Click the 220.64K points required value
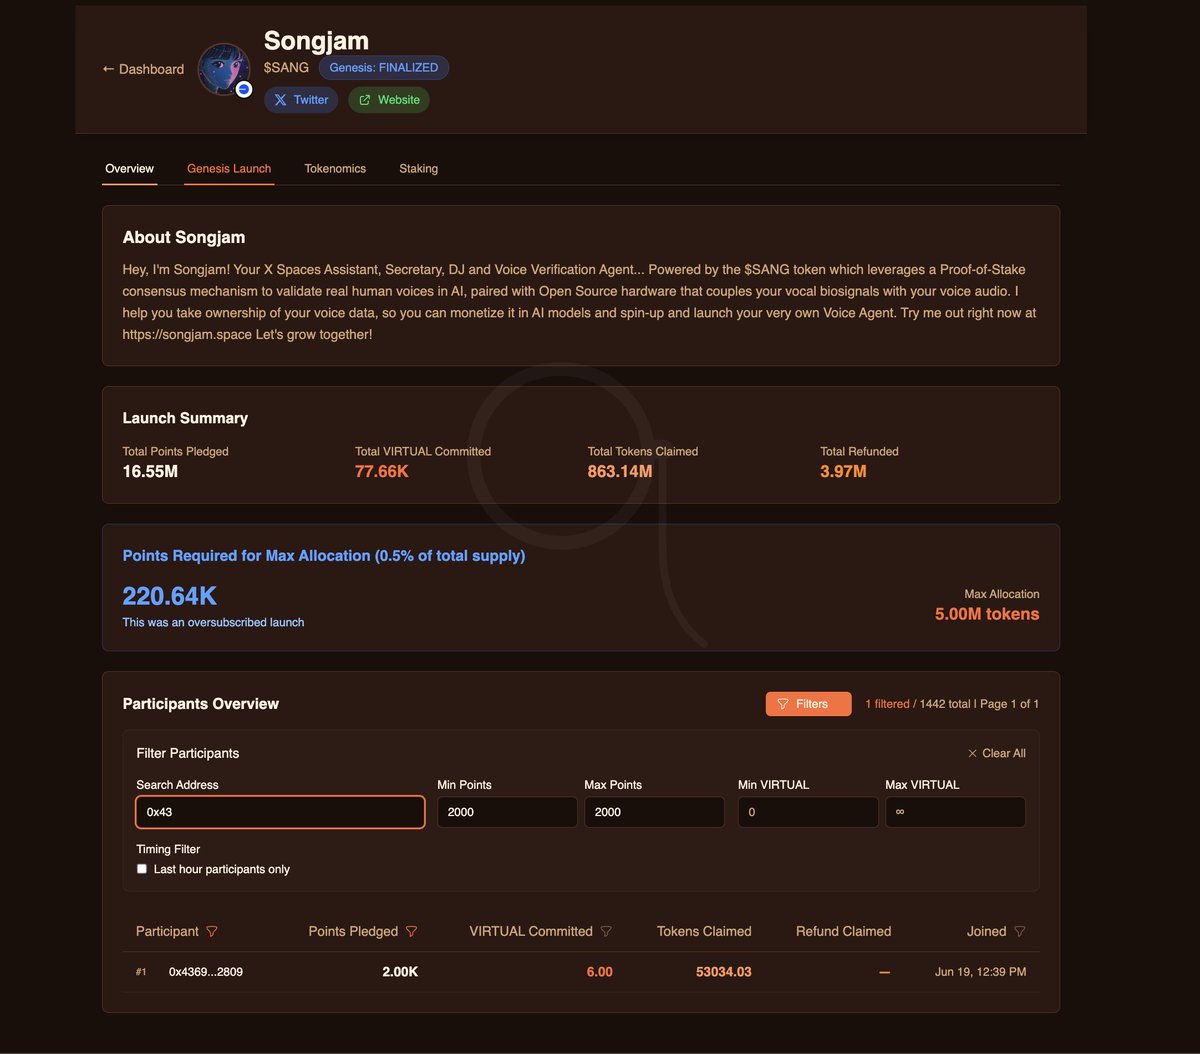Screen dimensions: 1200x1054 tap(170, 596)
